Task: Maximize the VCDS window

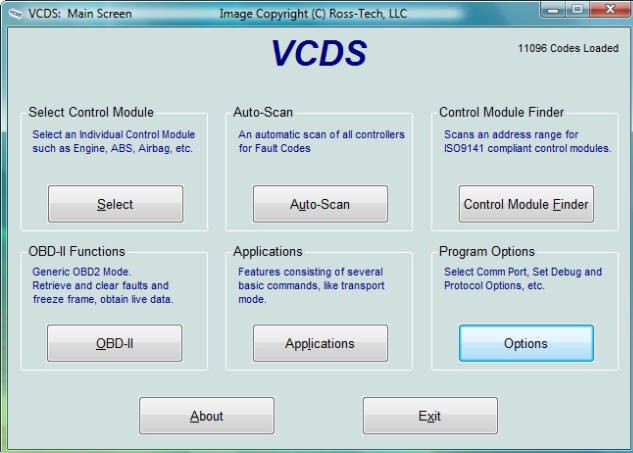Action: [578, 9]
